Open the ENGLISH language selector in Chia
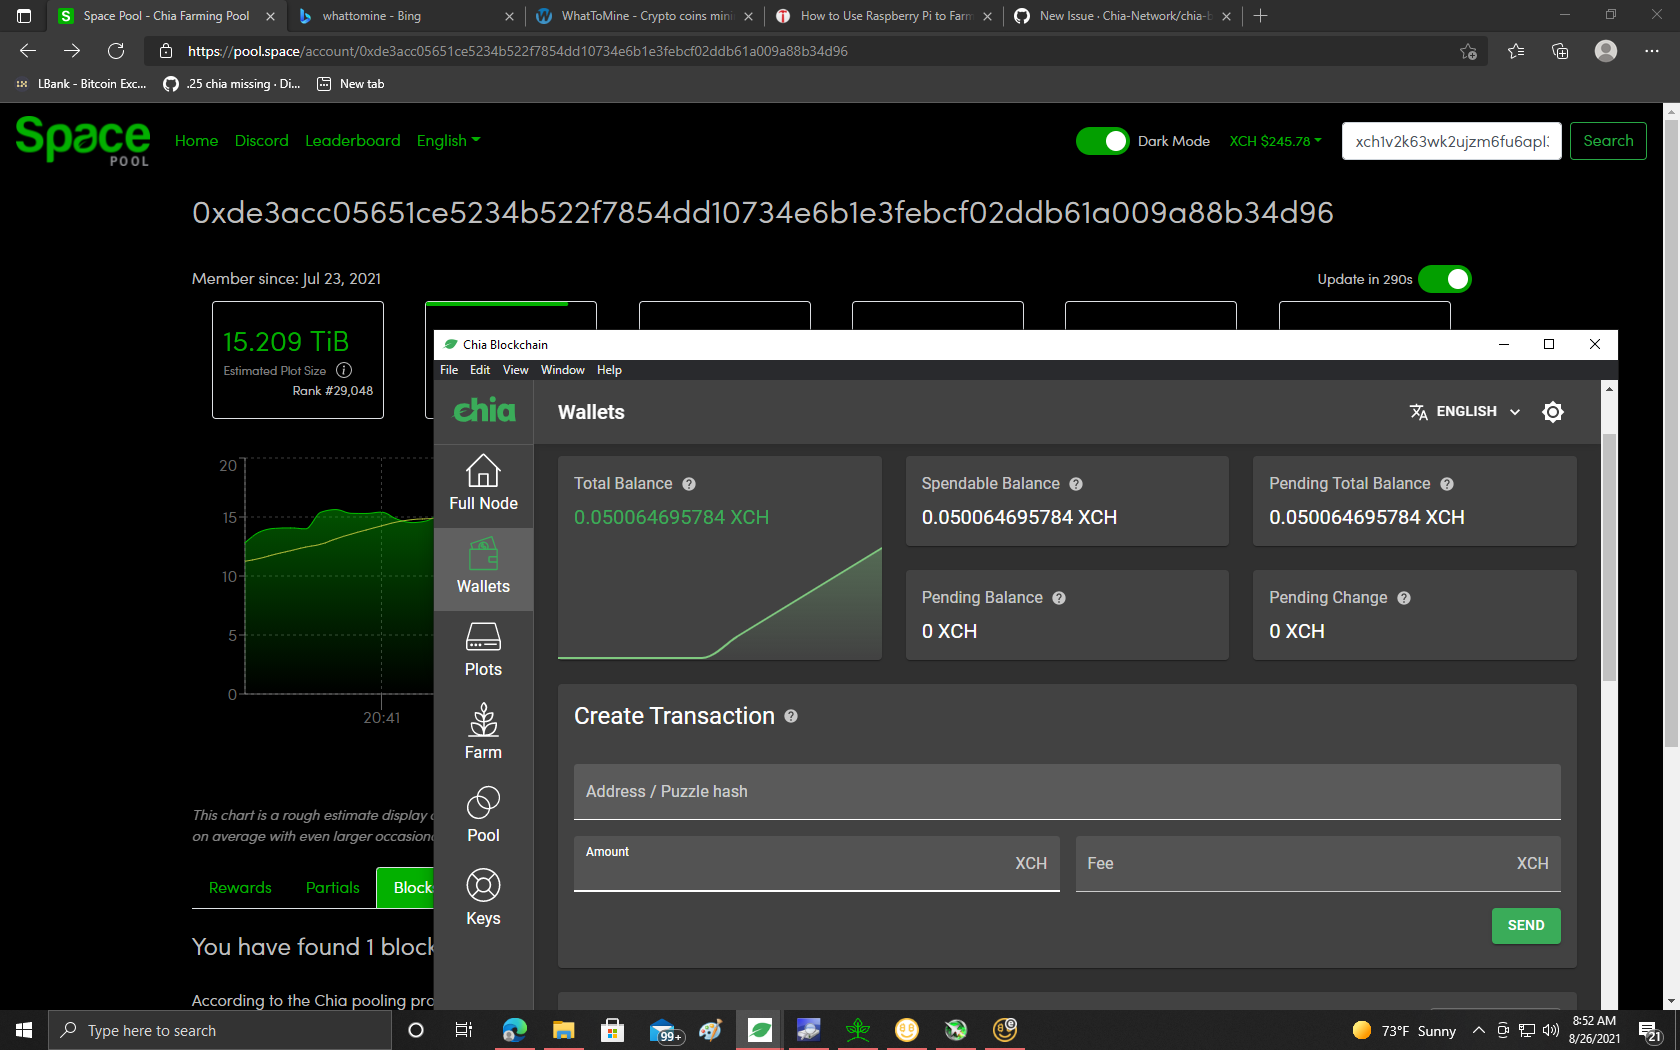This screenshot has width=1680, height=1050. click(x=1465, y=412)
